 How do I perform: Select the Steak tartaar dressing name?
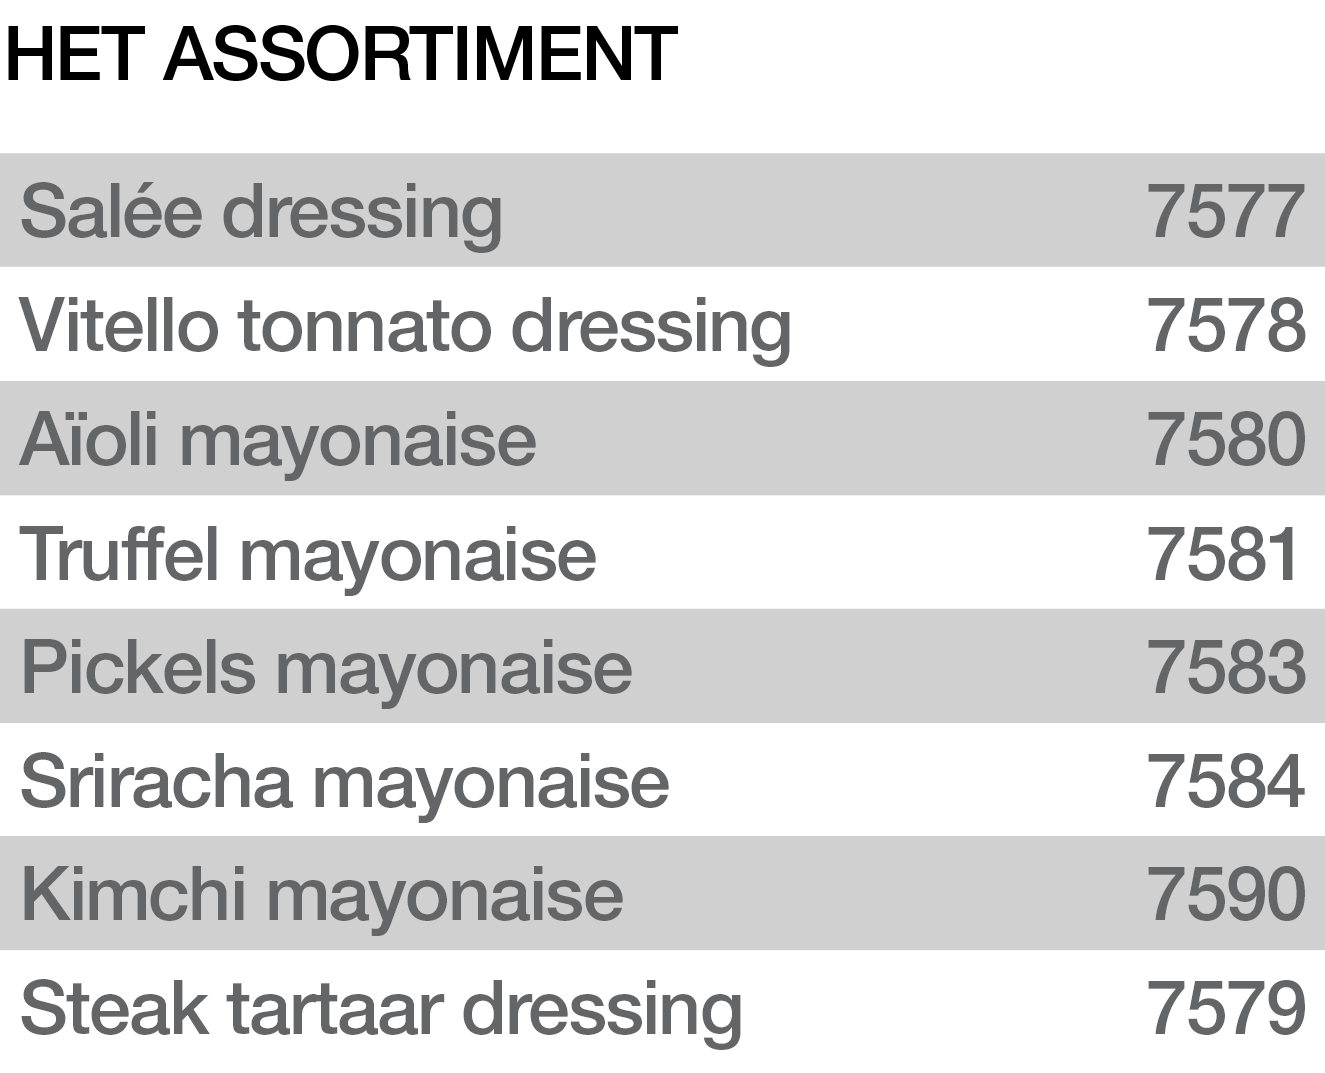pos(380,1008)
